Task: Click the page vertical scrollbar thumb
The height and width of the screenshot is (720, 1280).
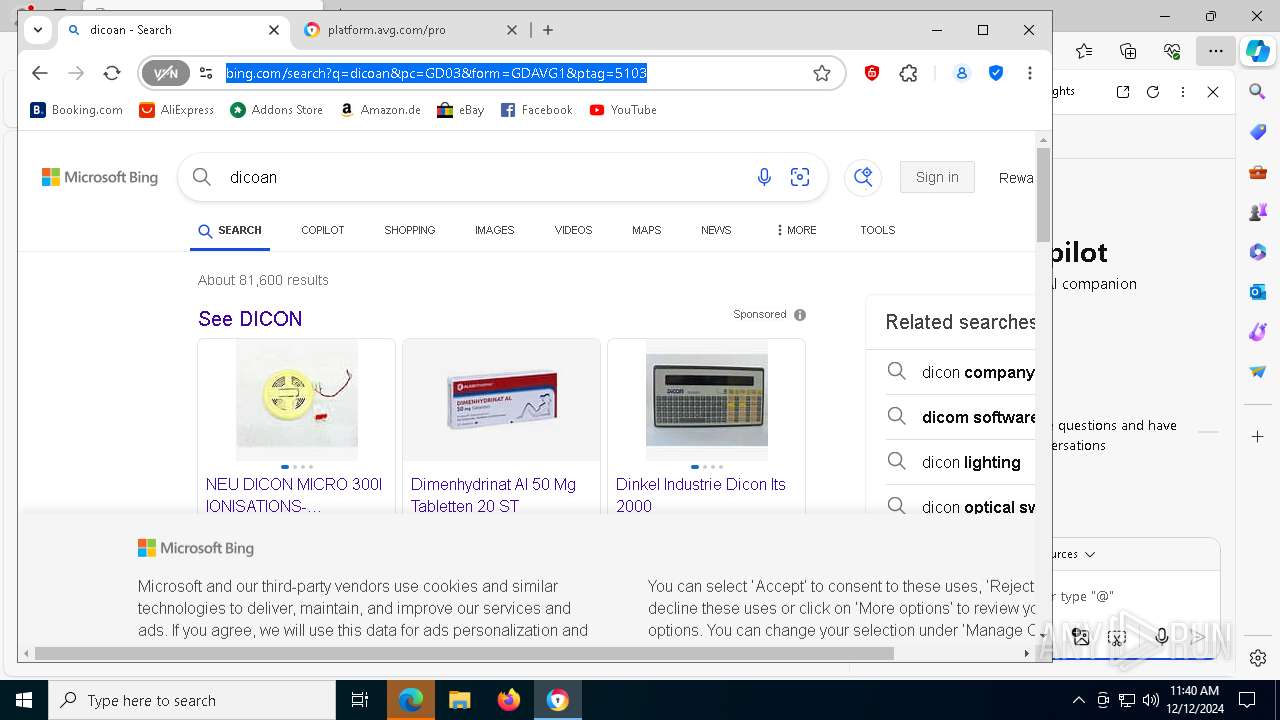Action: point(1044,194)
